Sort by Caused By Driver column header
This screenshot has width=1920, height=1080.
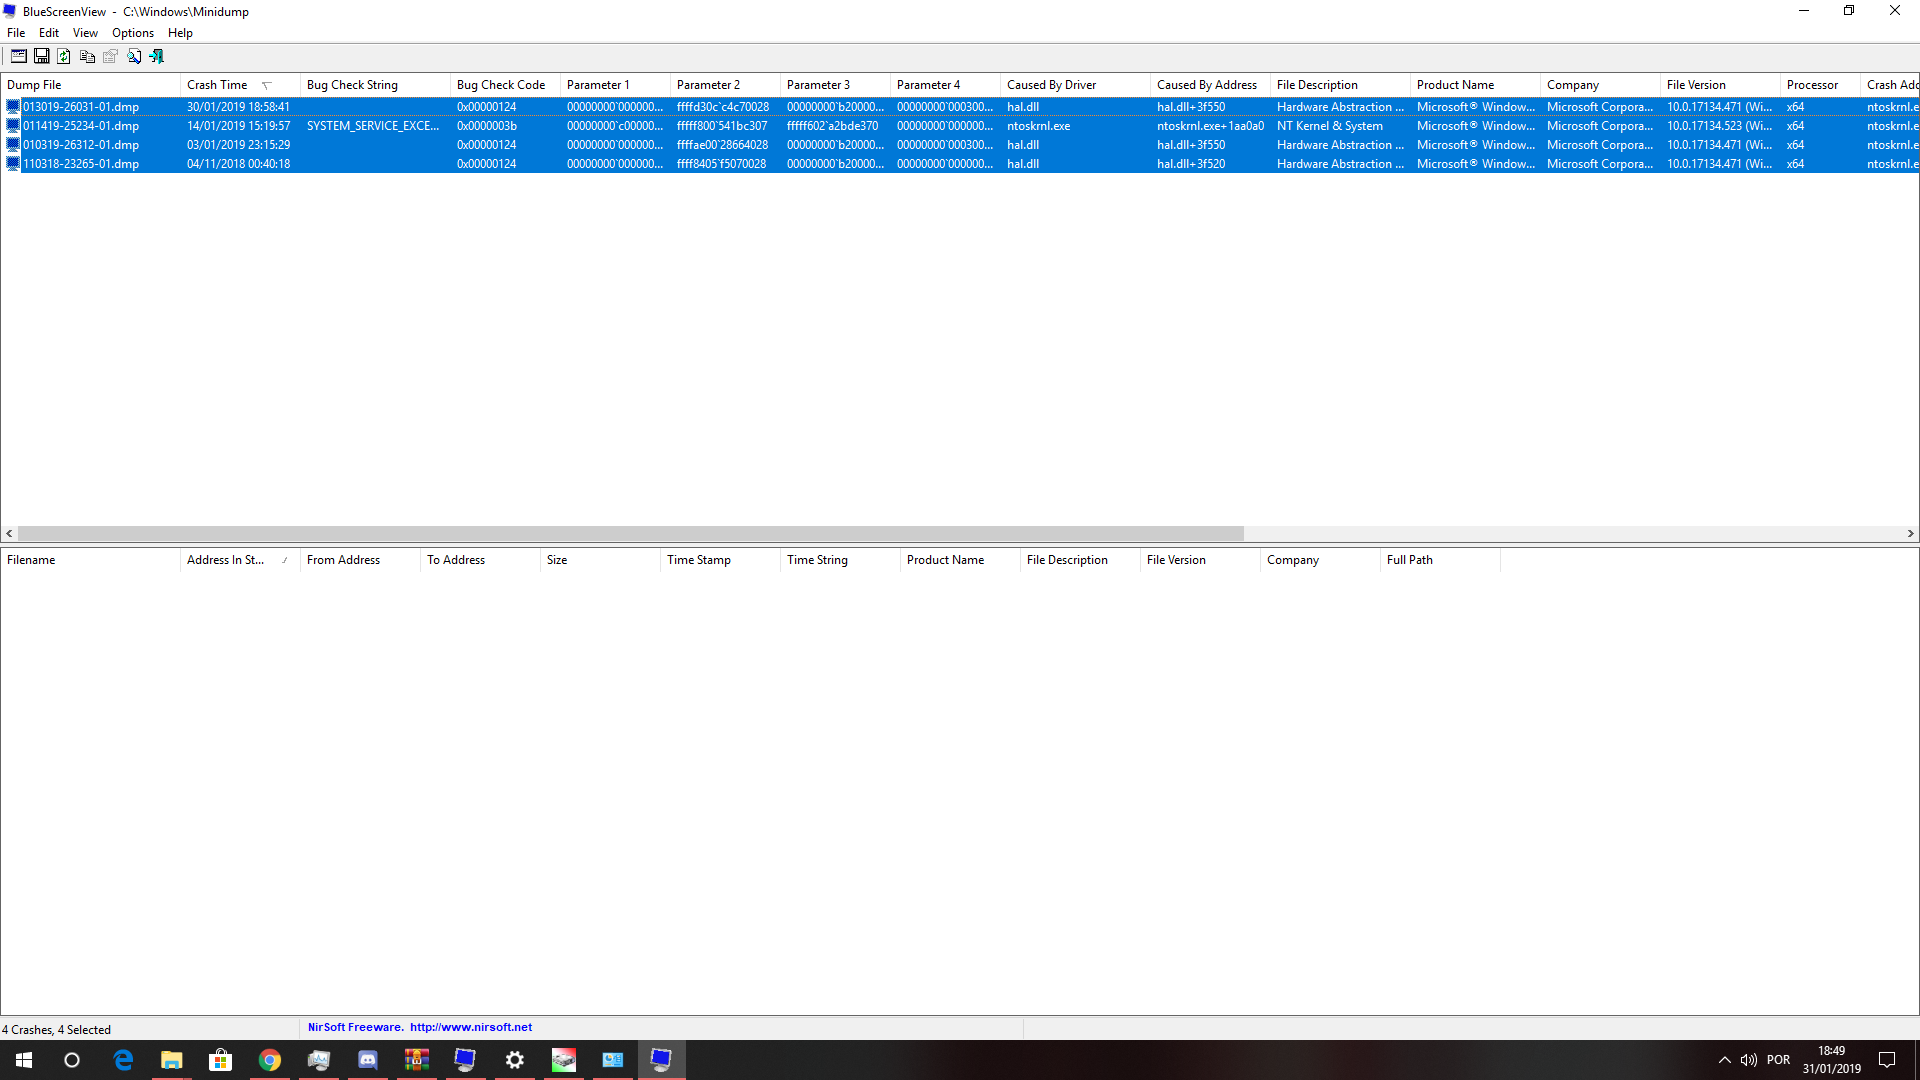pyautogui.click(x=1075, y=85)
